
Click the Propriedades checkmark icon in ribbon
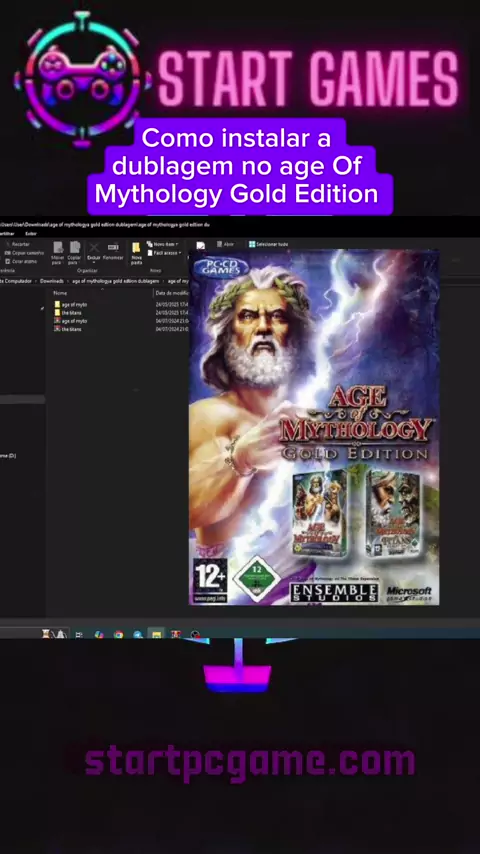click(x=200, y=246)
